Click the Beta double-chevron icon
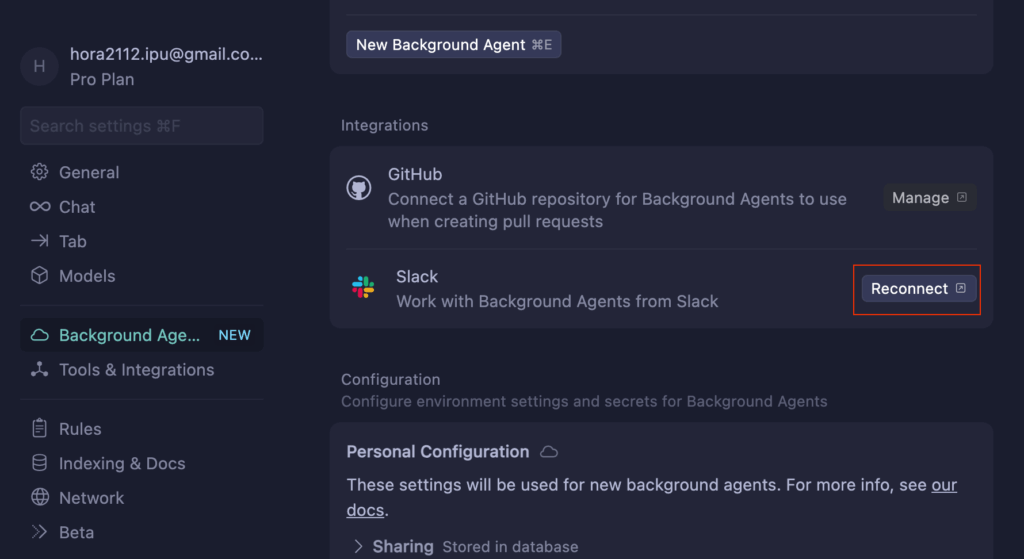 point(39,532)
